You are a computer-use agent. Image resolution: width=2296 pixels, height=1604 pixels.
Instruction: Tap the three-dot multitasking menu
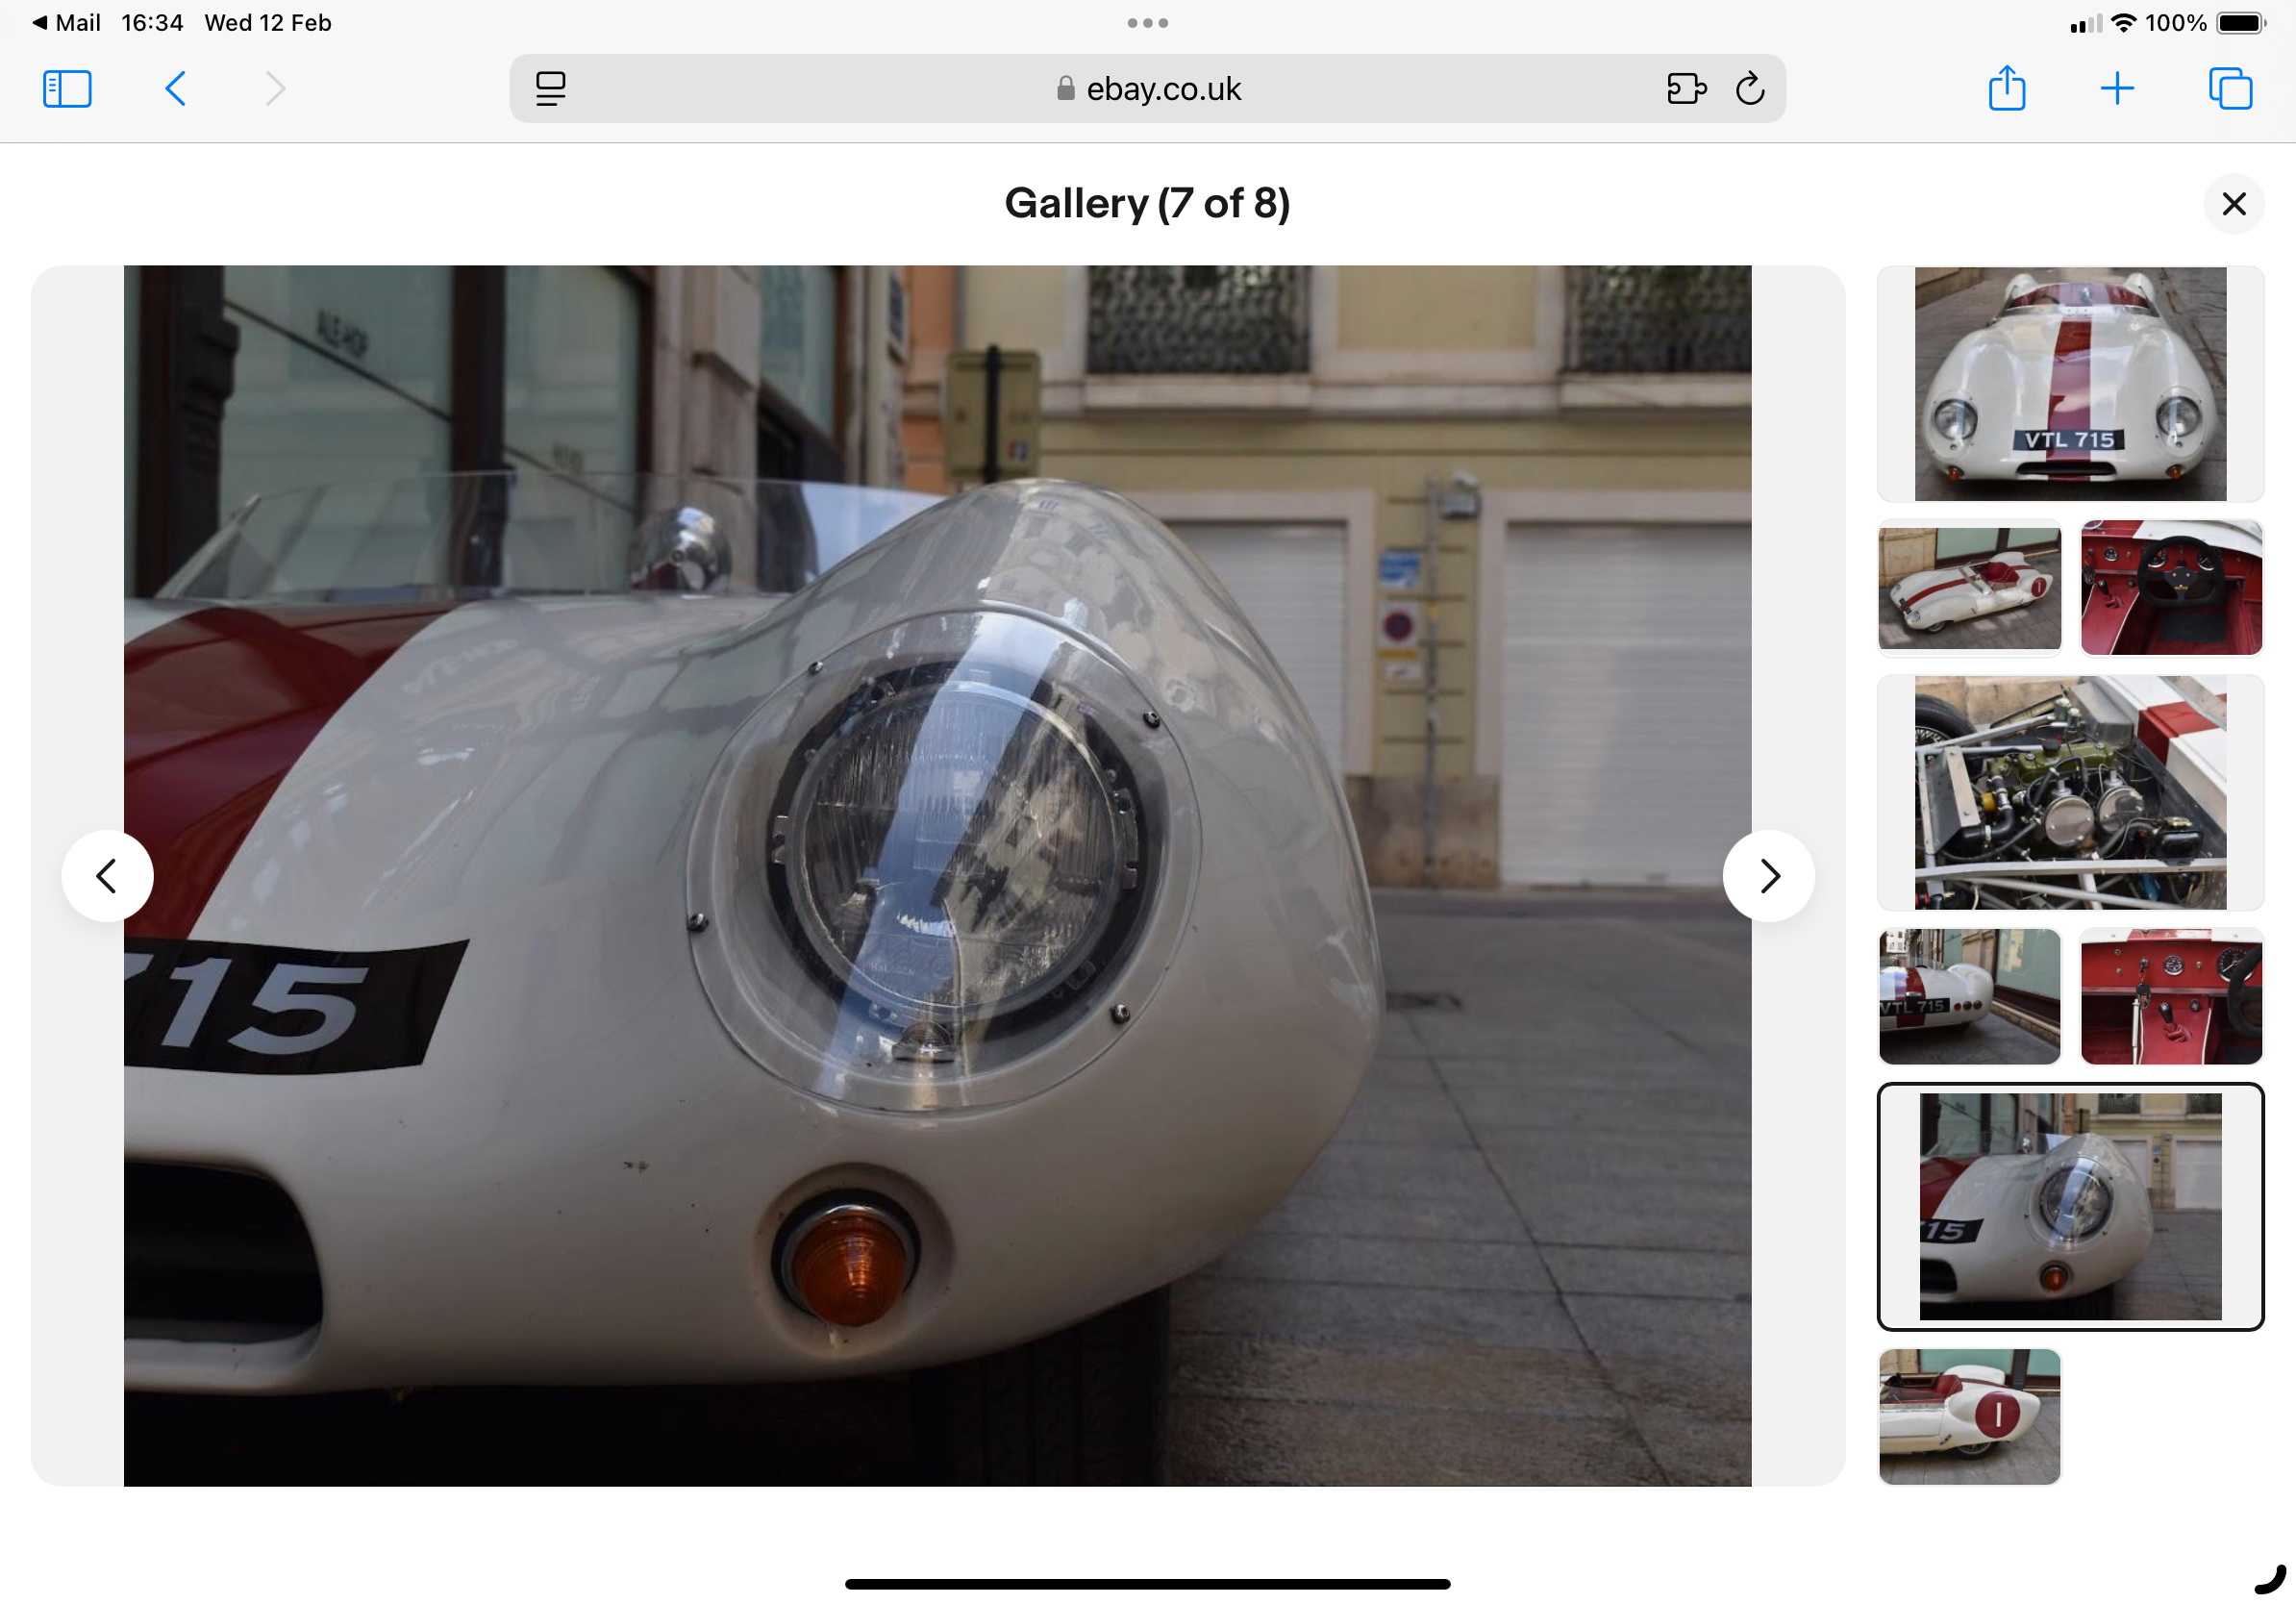[x=1147, y=23]
